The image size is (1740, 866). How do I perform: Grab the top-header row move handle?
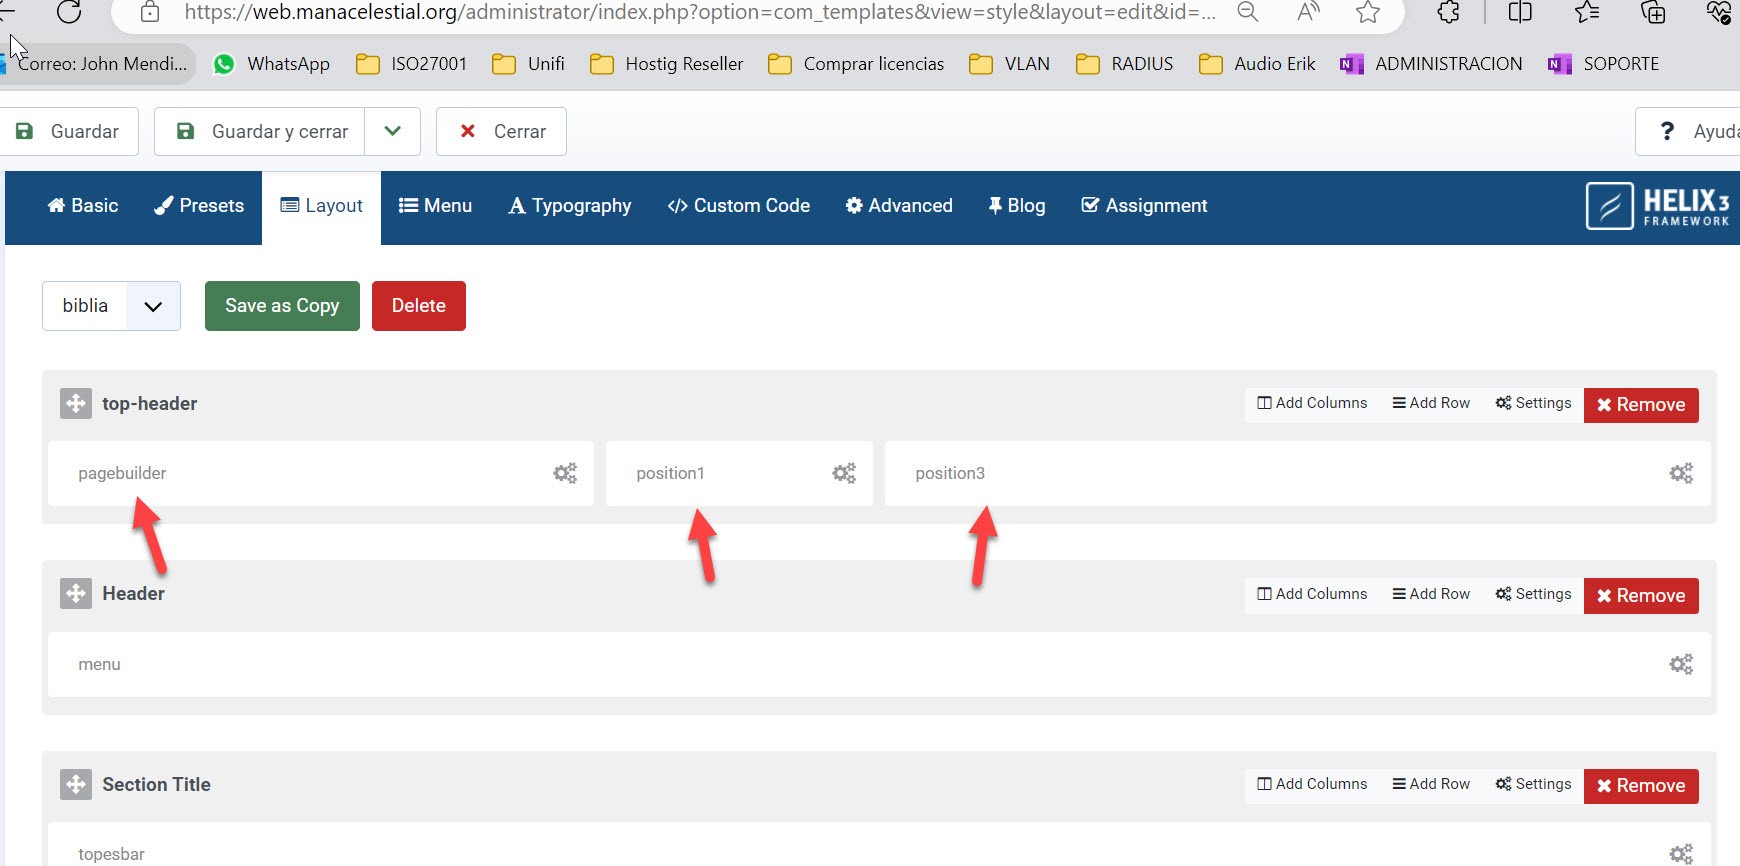(x=76, y=403)
